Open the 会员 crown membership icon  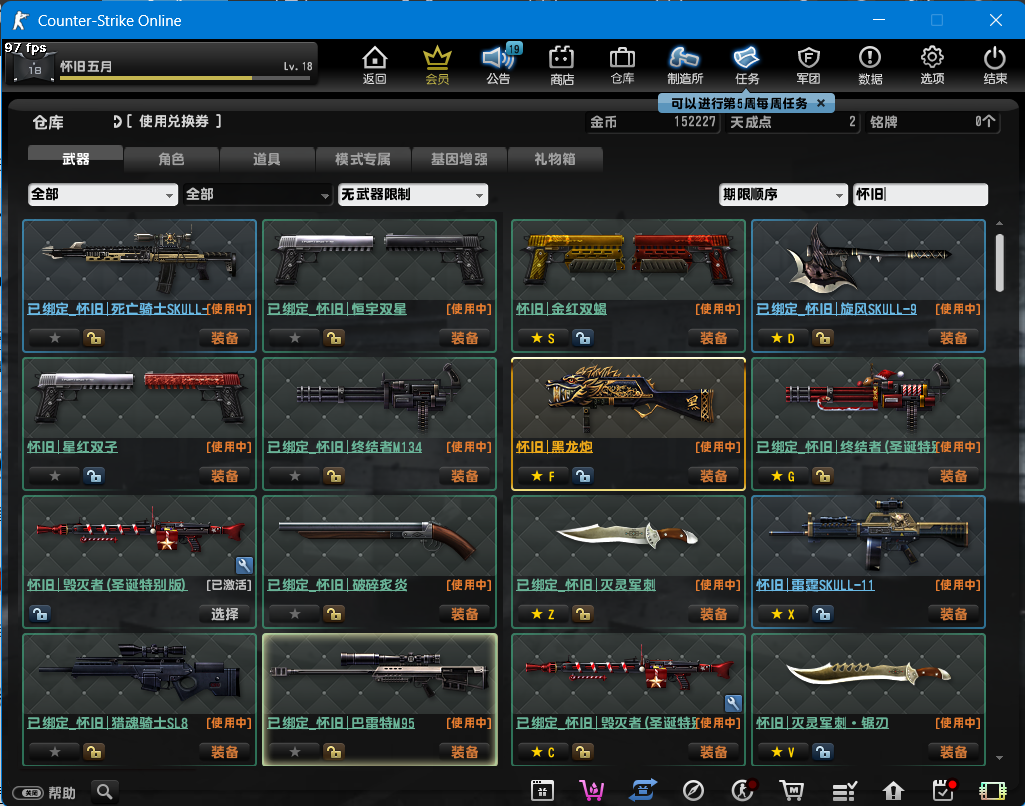437,65
